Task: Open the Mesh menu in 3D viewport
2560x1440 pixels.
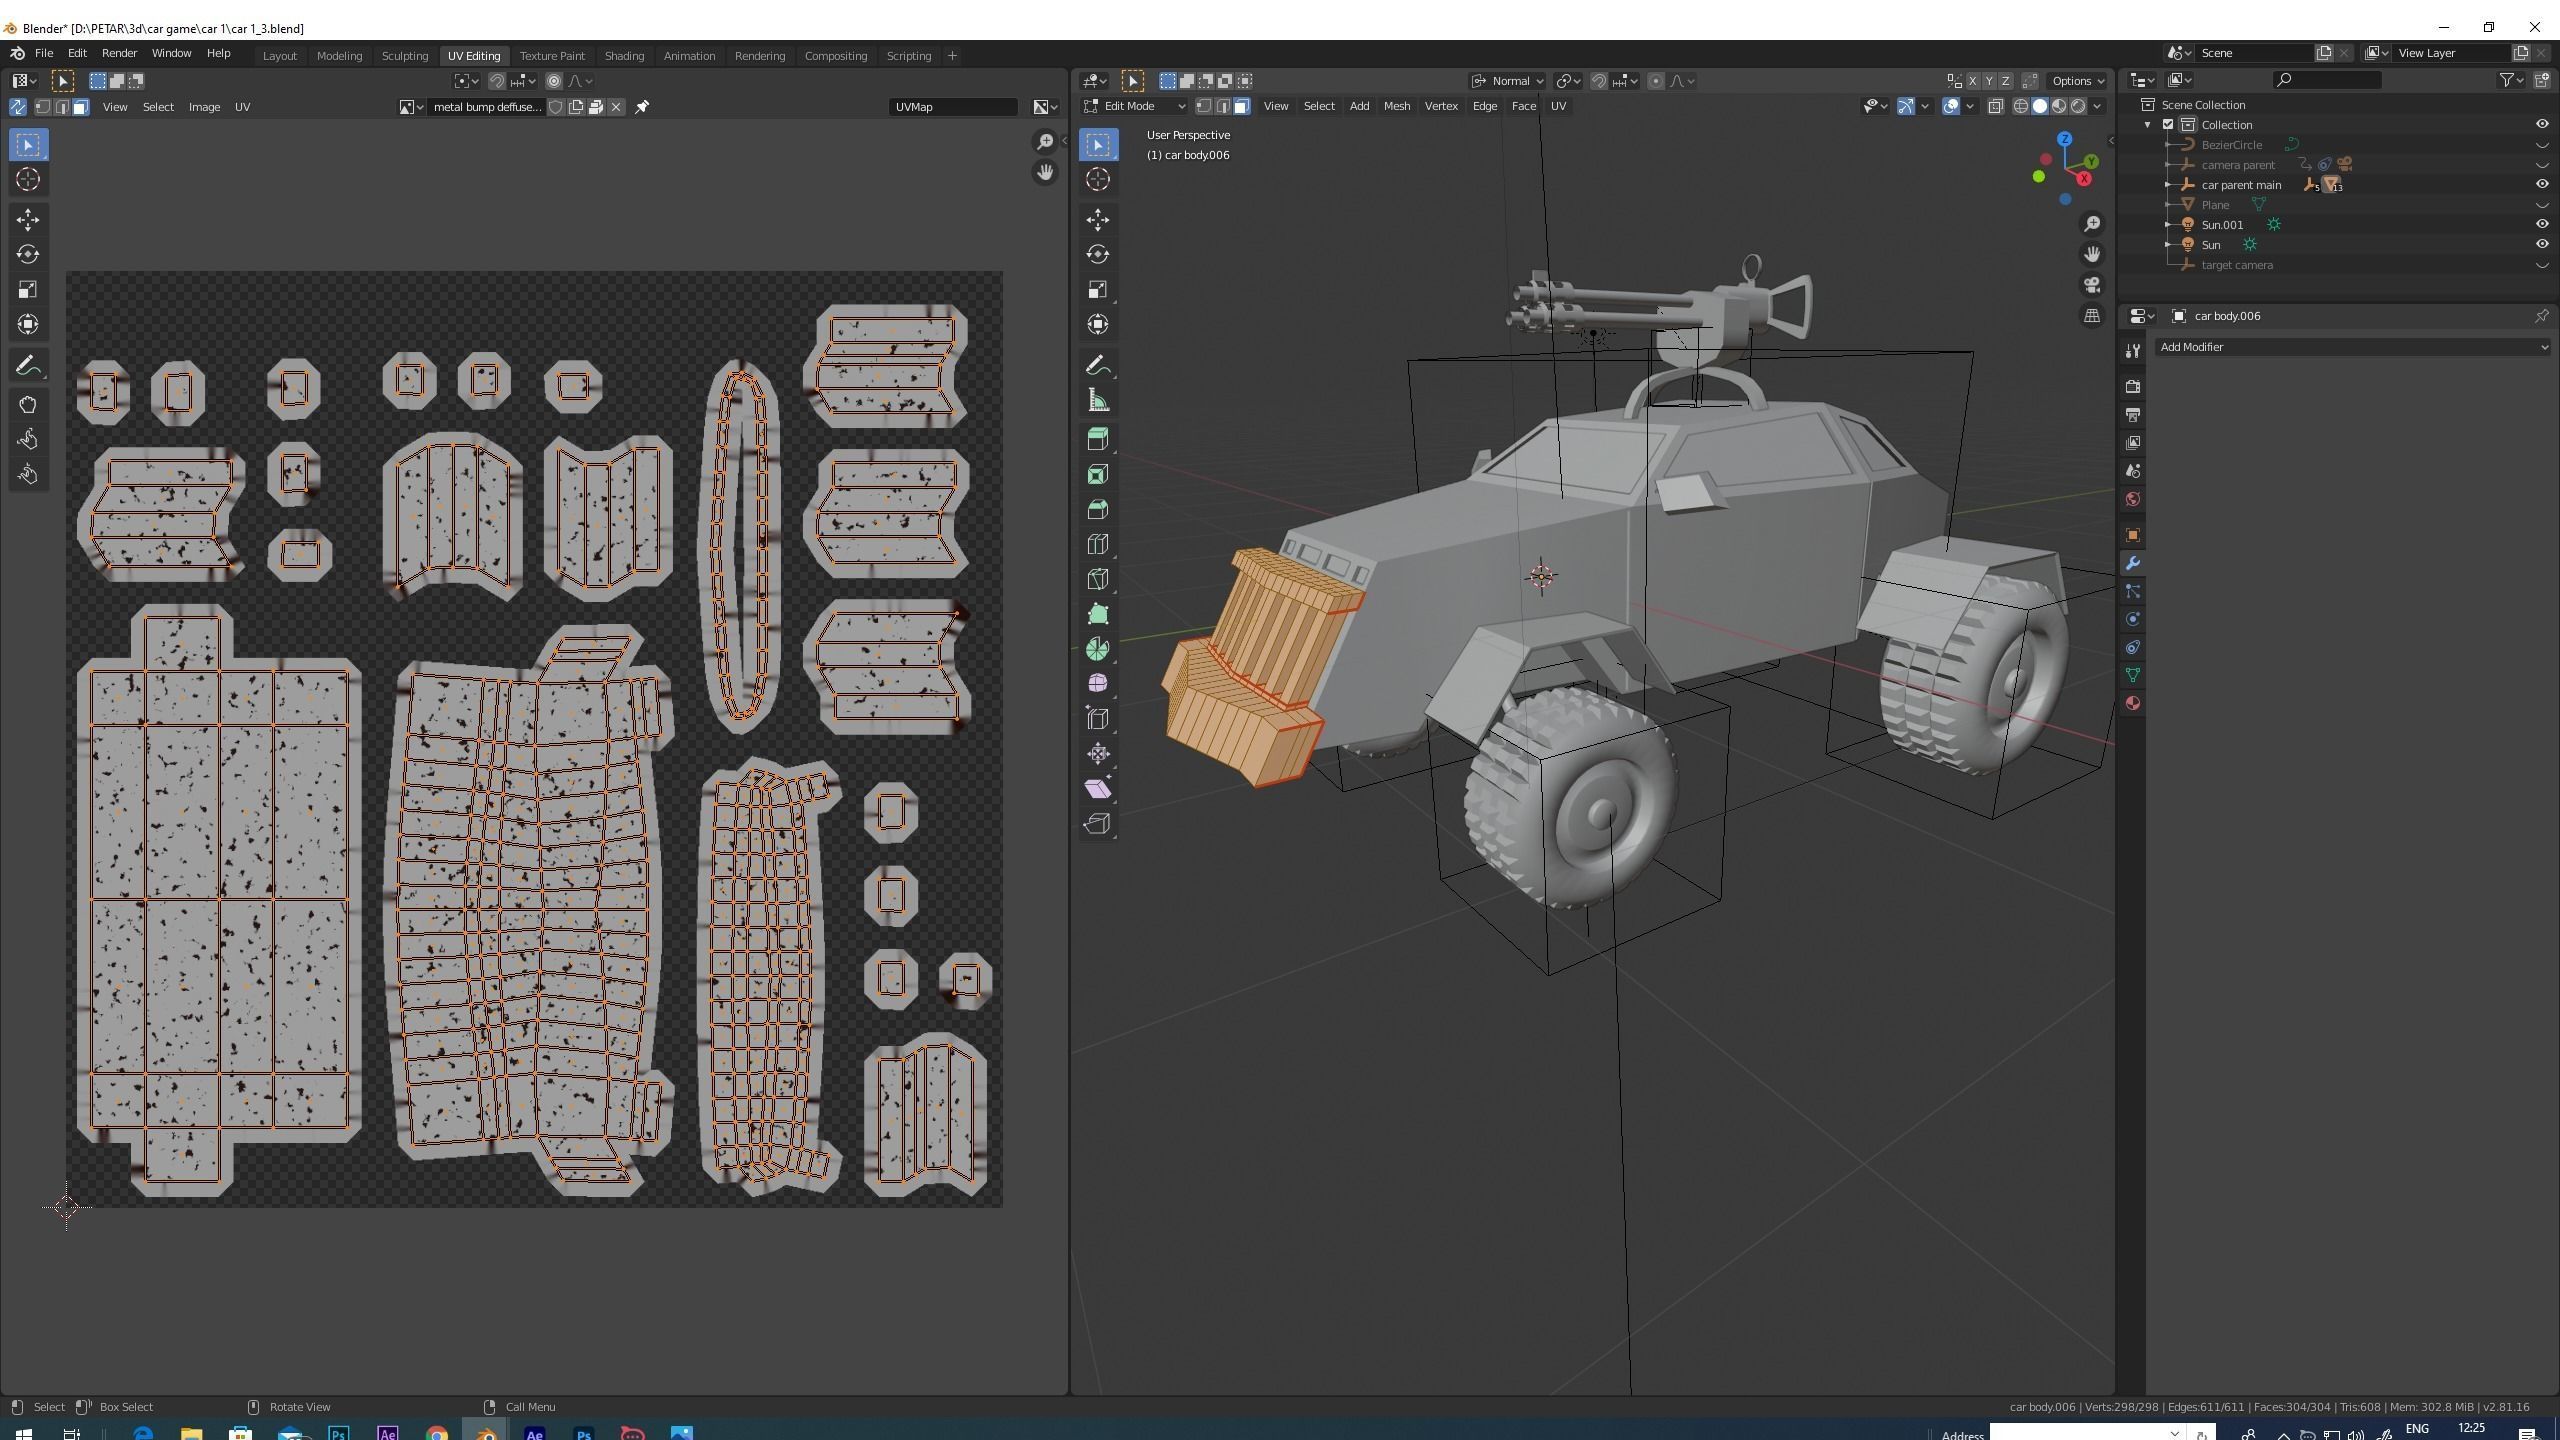Action: [1396, 106]
